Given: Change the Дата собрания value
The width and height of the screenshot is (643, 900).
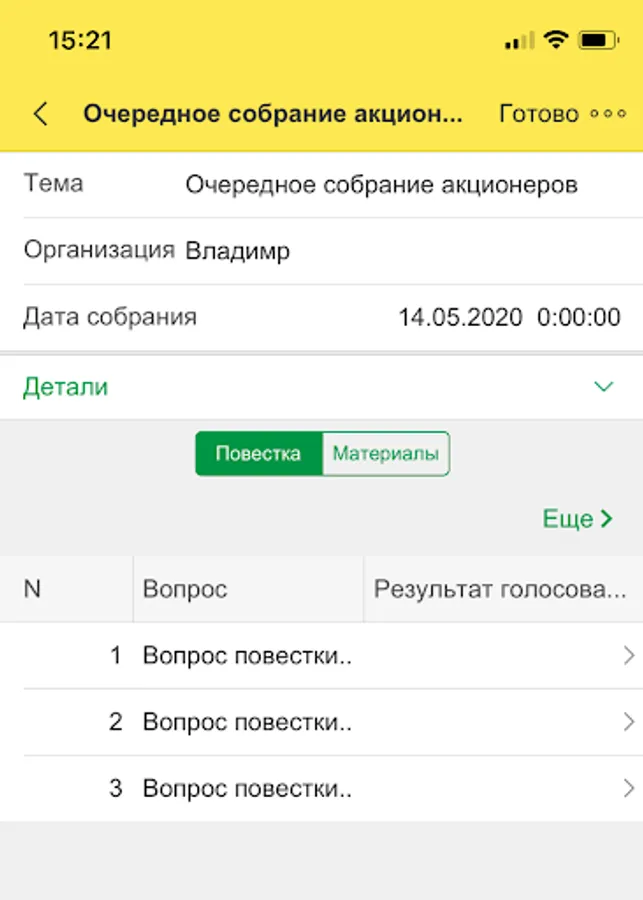Looking at the screenshot, I should pos(509,318).
